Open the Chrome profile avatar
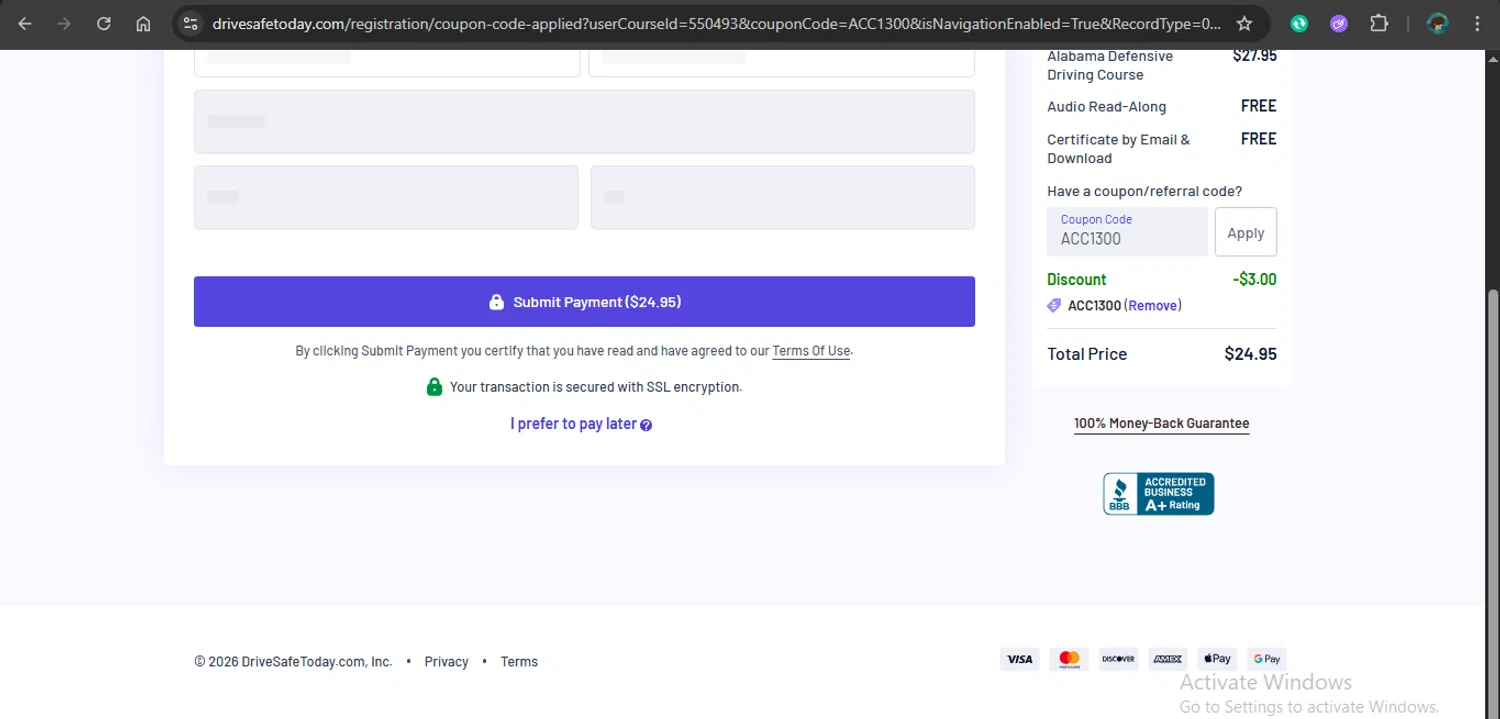The image size is (1500, 719). (1438, 24)
